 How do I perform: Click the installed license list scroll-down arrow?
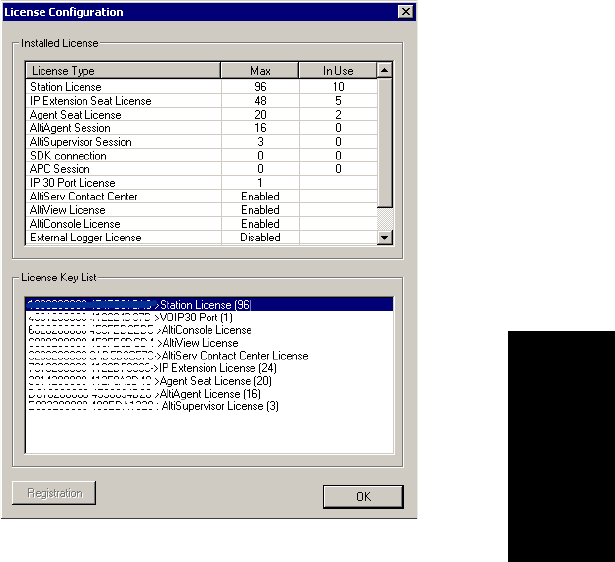[384, 238]
